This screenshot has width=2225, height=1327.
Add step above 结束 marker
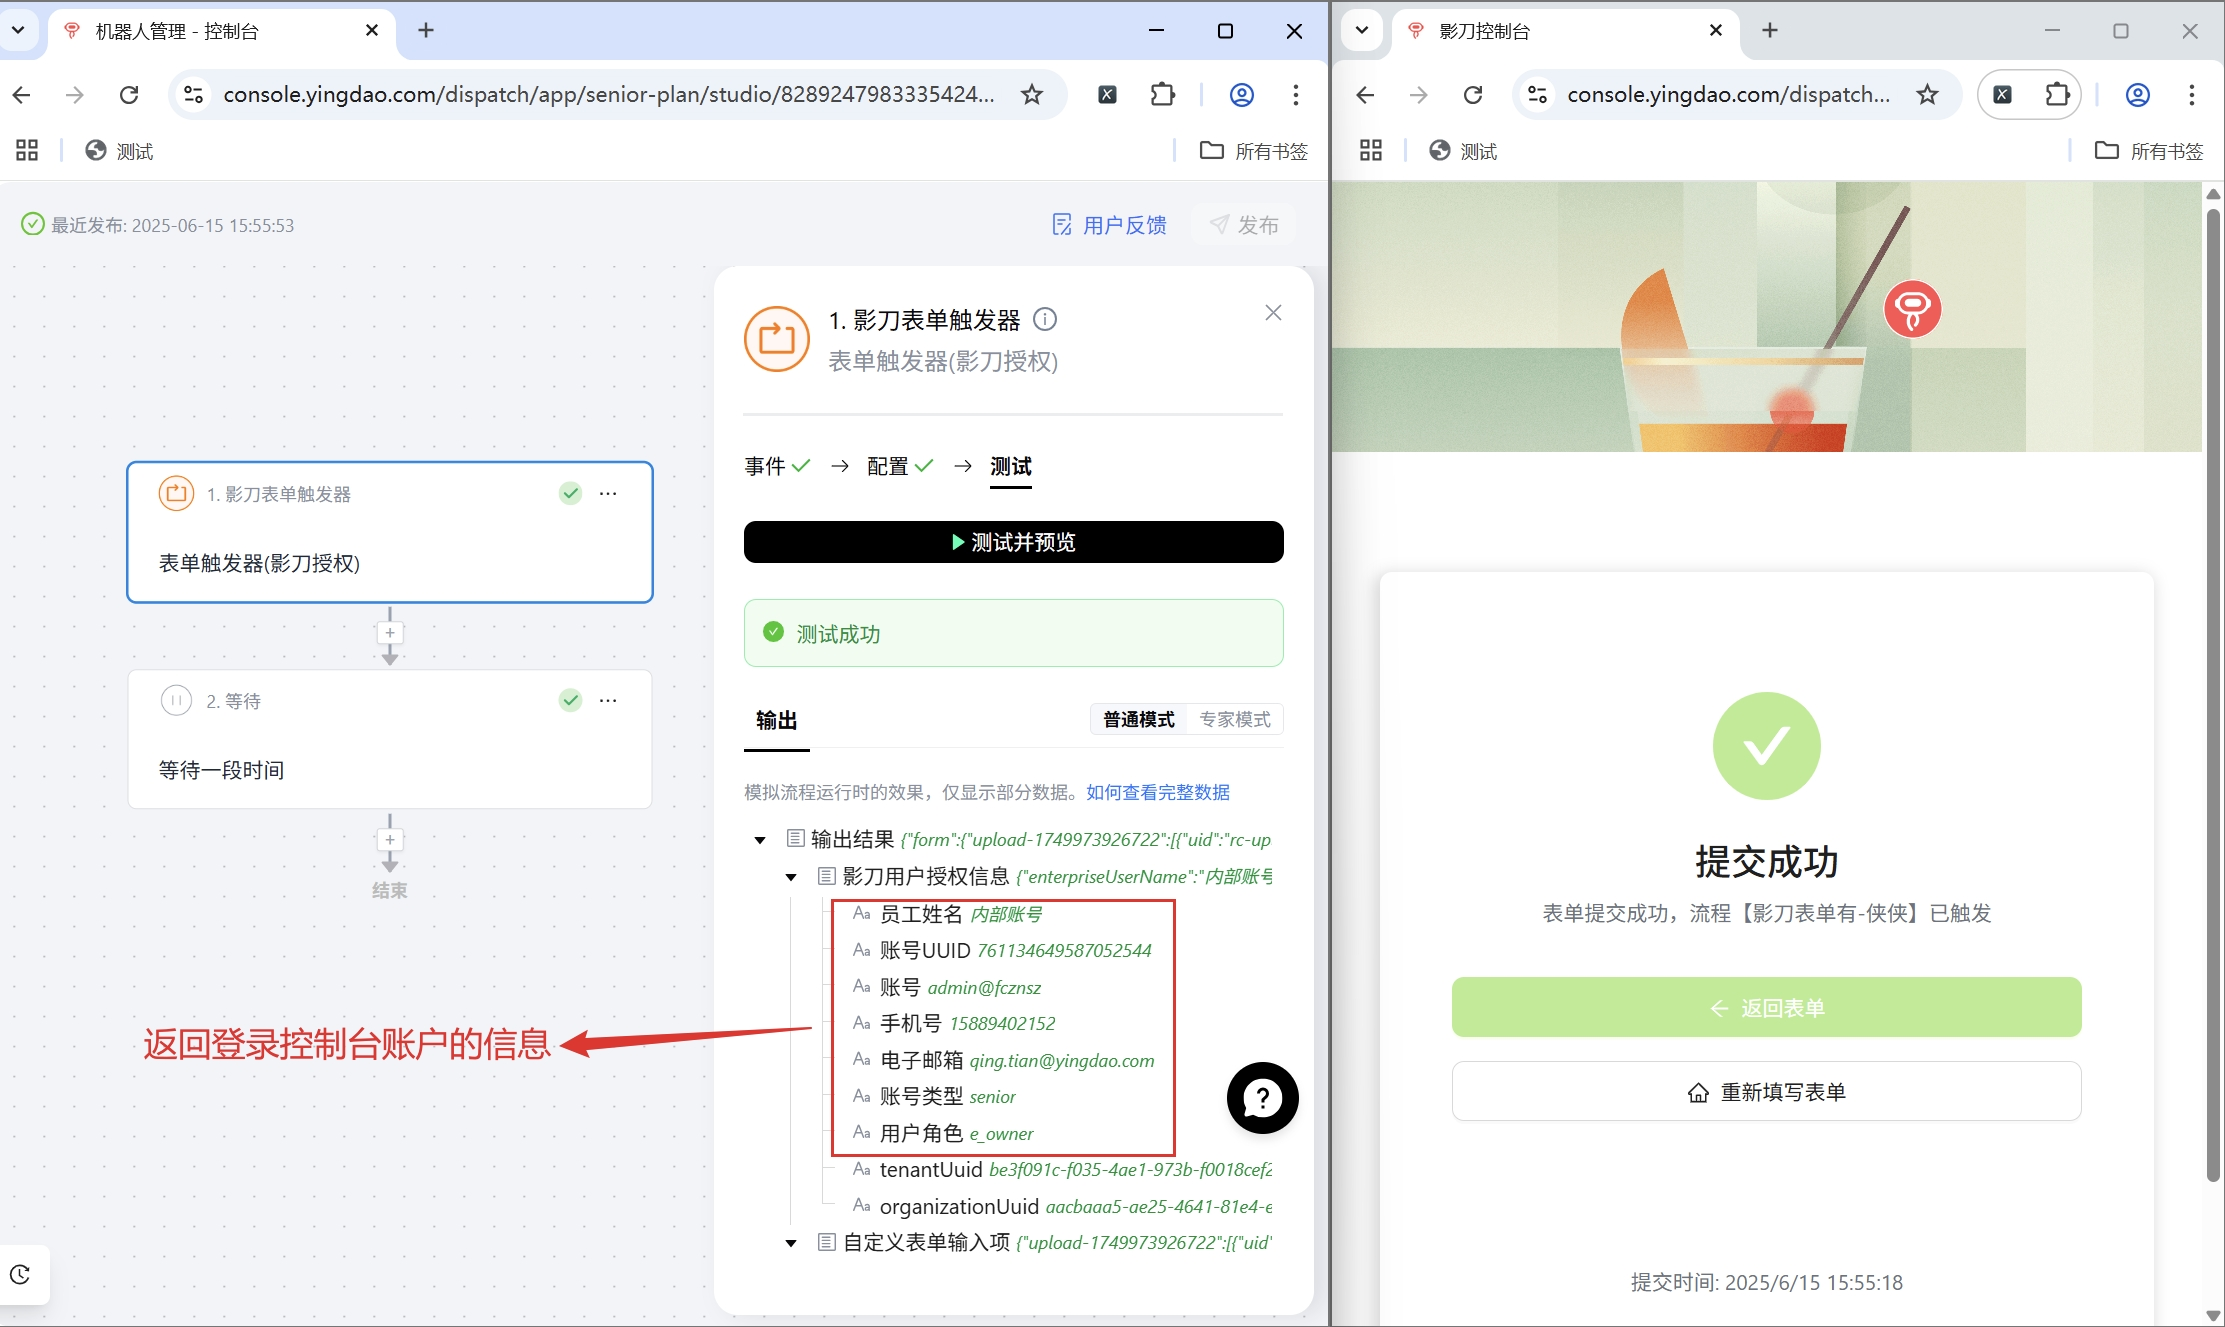(x=390, y=840)
